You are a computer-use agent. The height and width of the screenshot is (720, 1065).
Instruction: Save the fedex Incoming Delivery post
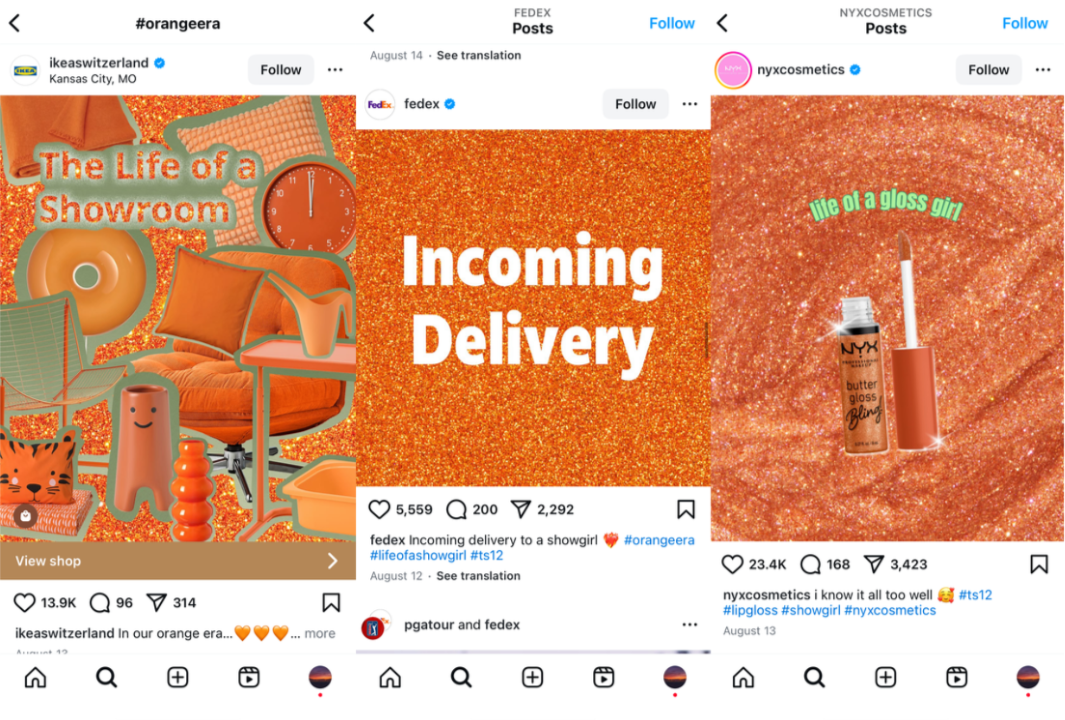[686, 509]
